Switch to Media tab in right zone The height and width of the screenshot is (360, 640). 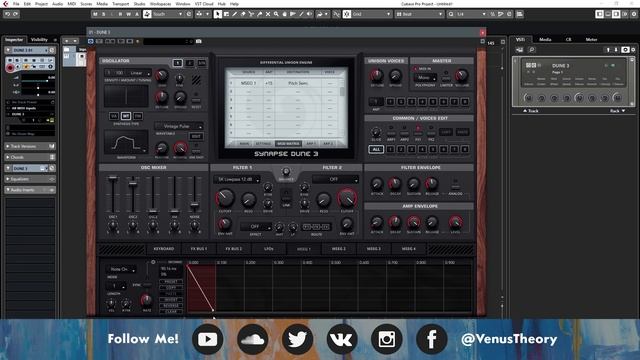pos(545,39)
